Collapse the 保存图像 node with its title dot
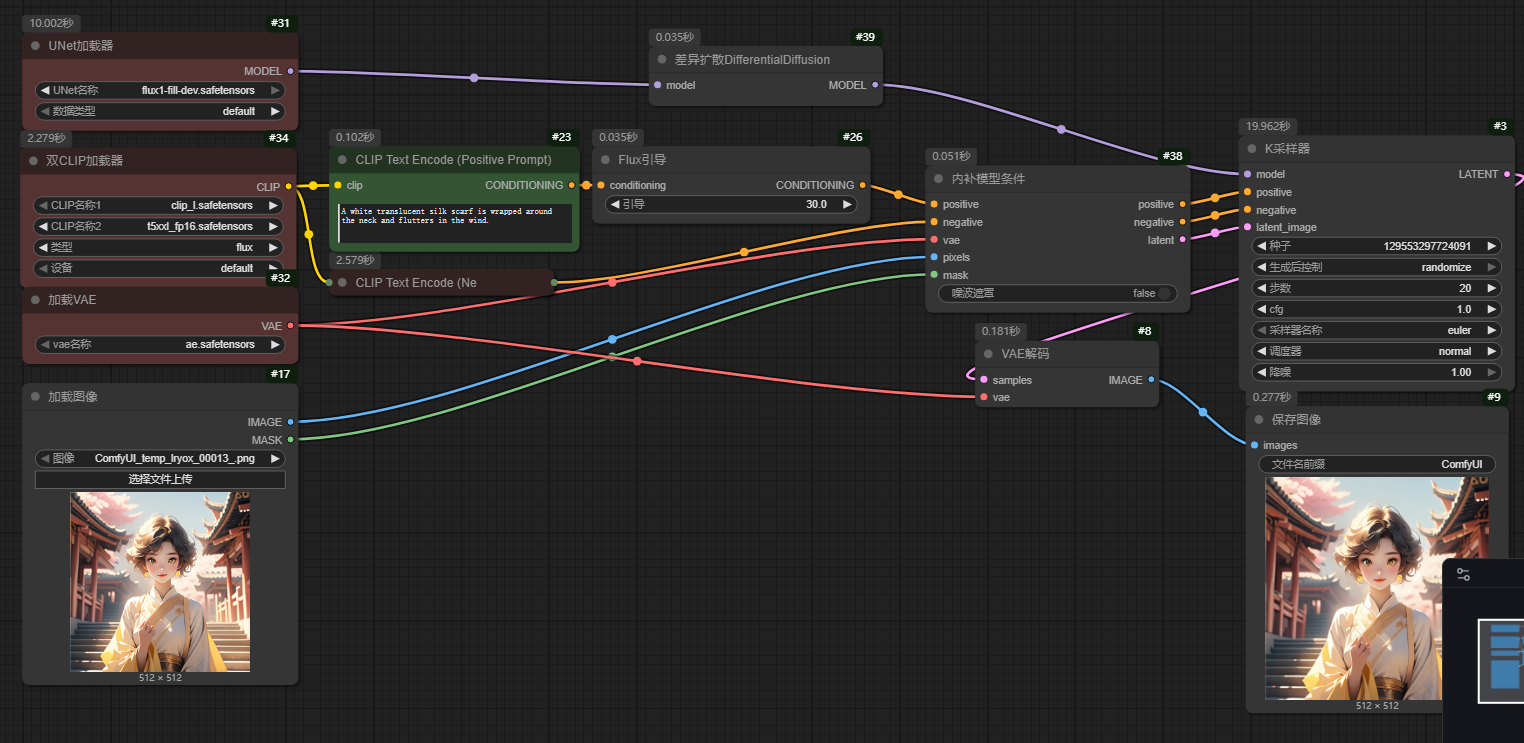 click(1258, 420)
